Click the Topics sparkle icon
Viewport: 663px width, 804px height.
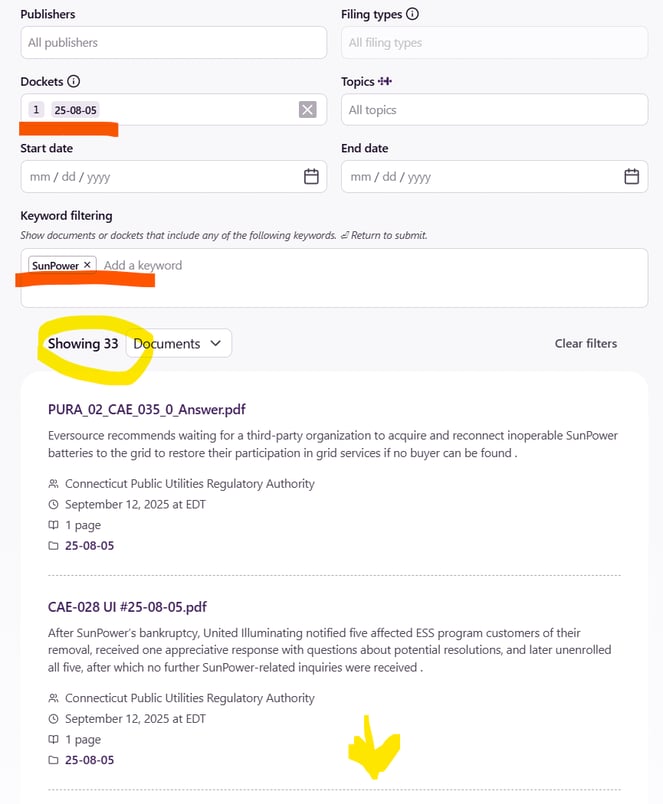(385, 81)
